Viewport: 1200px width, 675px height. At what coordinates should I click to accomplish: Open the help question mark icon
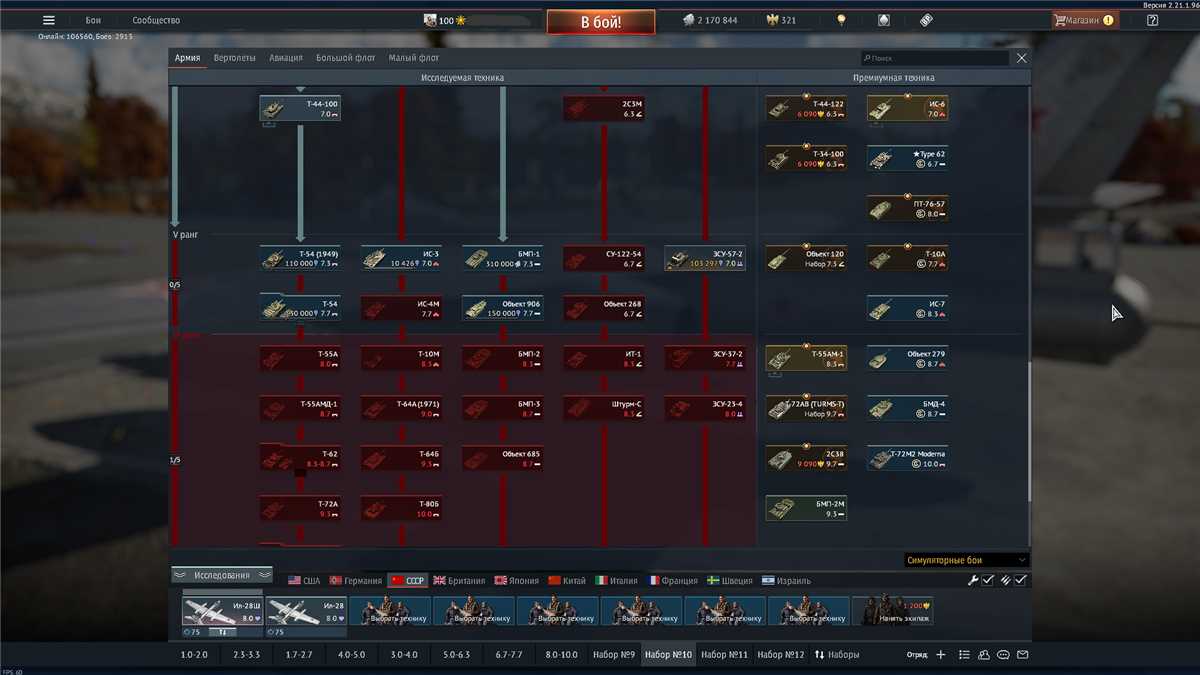pyautogui.click(x=1152, y=20)
